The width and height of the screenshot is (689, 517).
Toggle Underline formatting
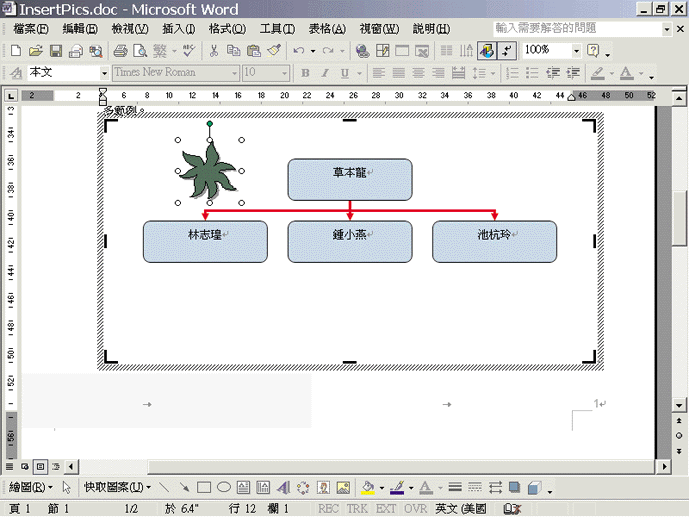[x=345, y=73]
